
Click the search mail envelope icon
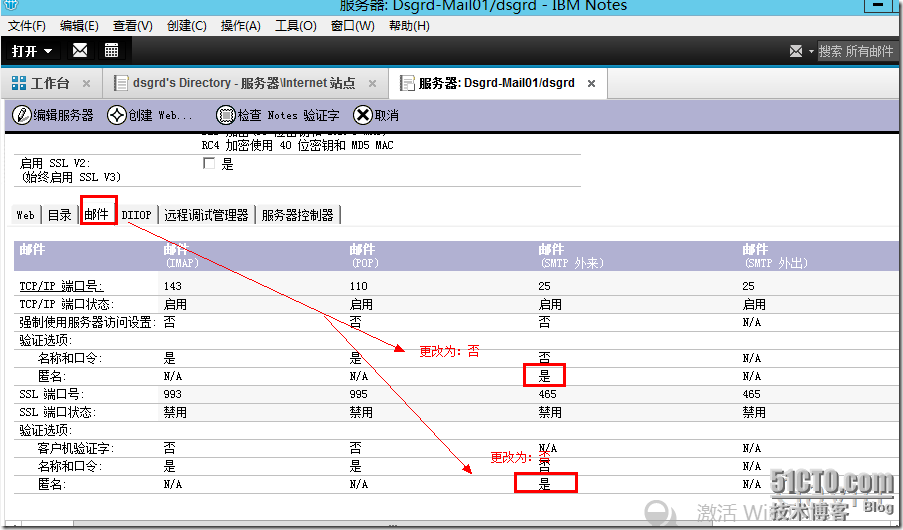point(796,51)
